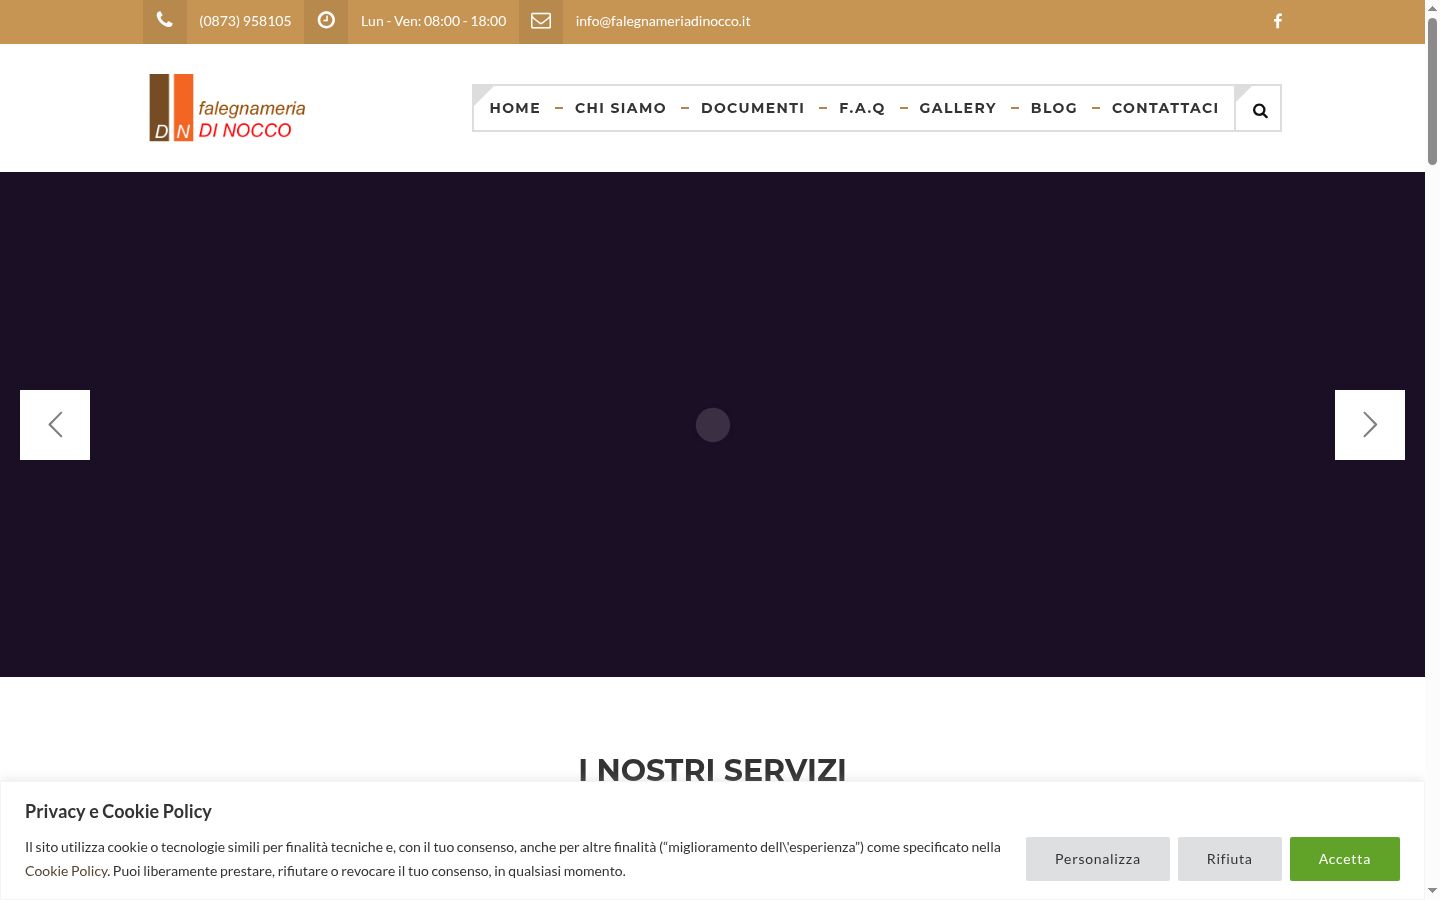Click the scrollbar down arrow
Screen dimensions: 1440x900
pos(1432,890)
